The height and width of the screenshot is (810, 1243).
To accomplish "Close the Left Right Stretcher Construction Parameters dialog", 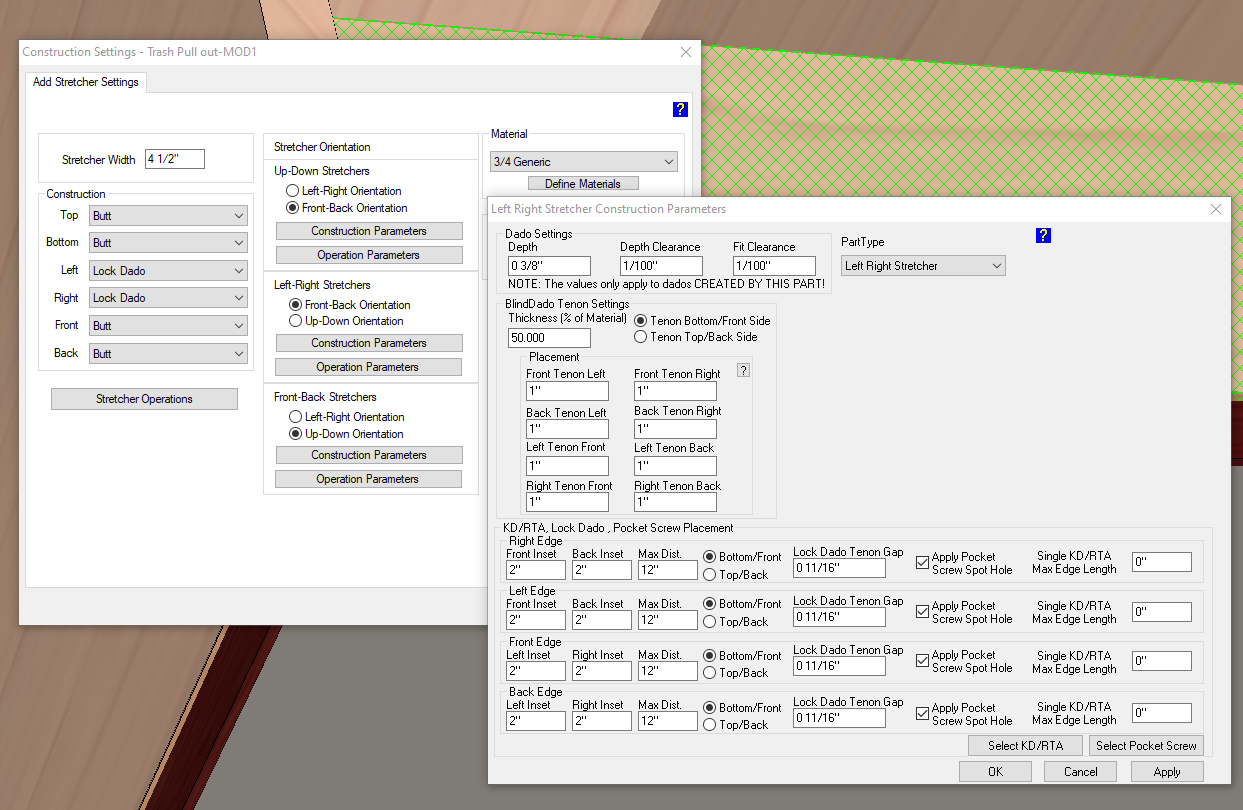I will (1216, 209).
